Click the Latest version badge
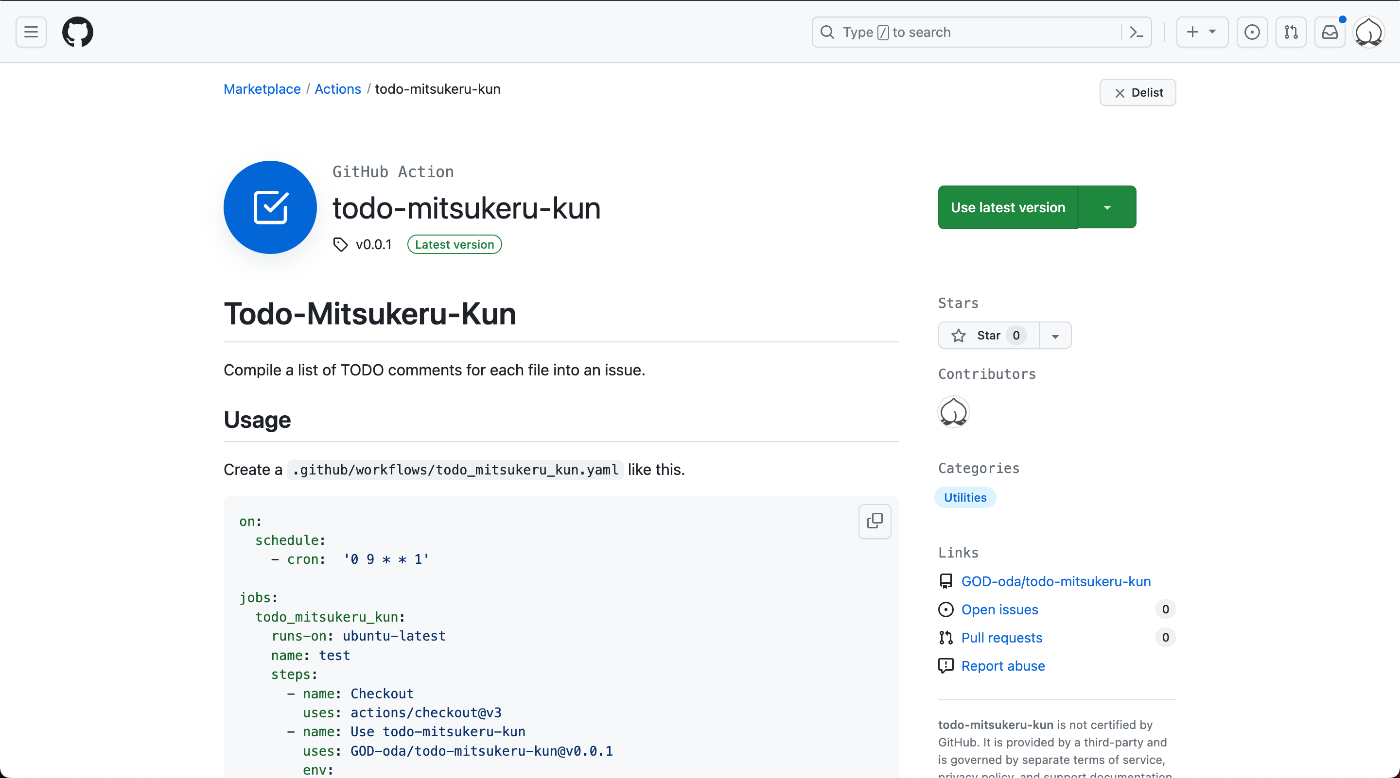1400x778 pixels. click(454, 244)
